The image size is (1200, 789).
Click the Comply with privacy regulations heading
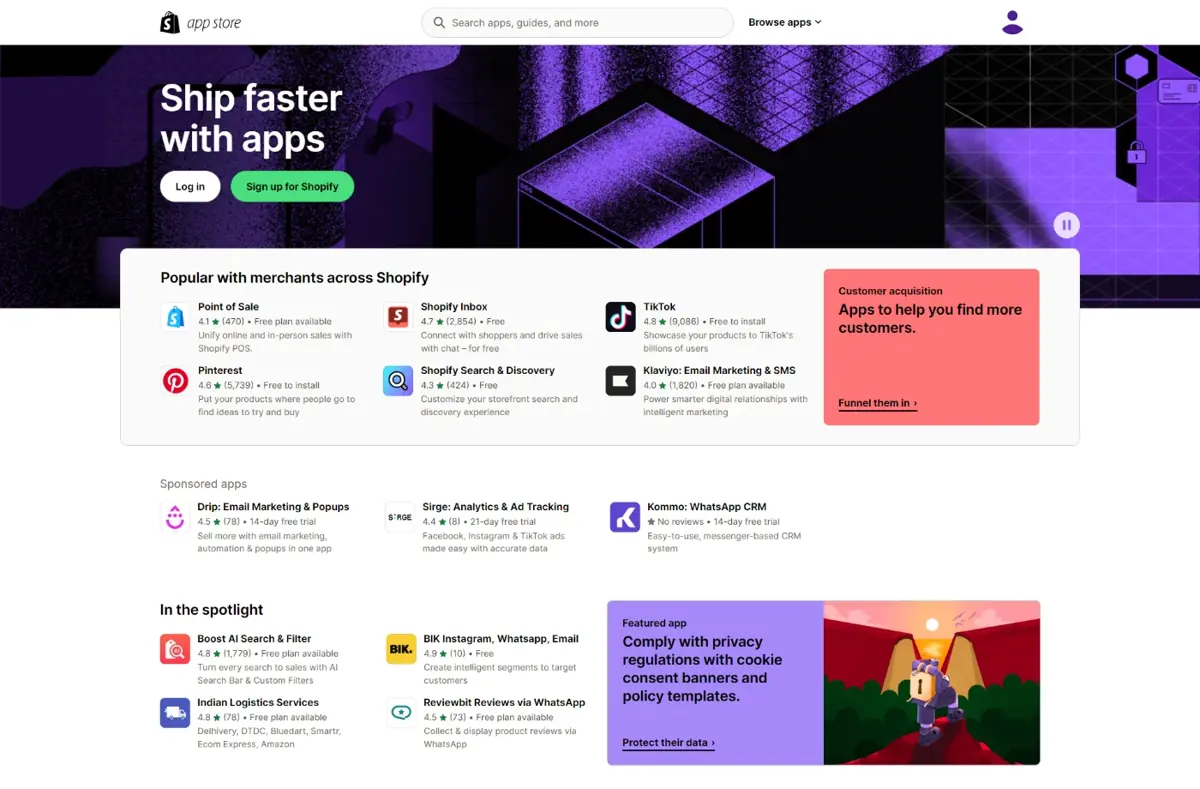[702, 669]
